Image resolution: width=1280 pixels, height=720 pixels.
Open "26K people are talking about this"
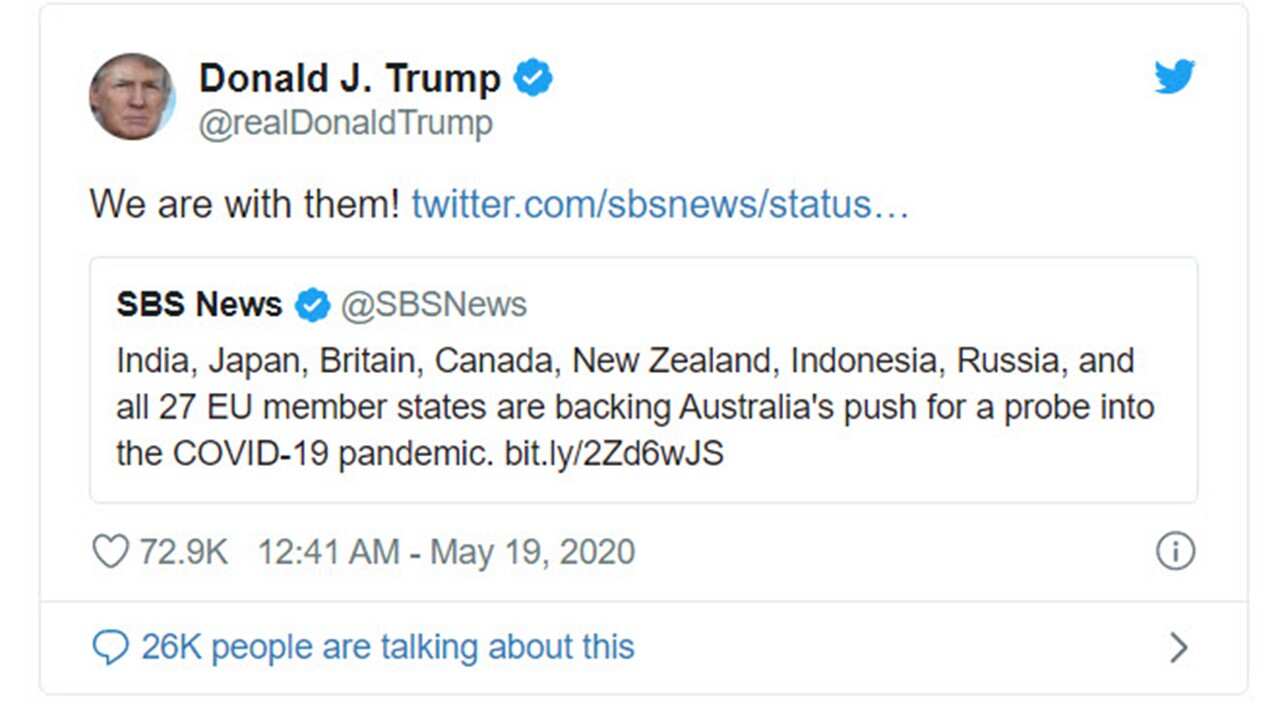[x=387, y=648]
